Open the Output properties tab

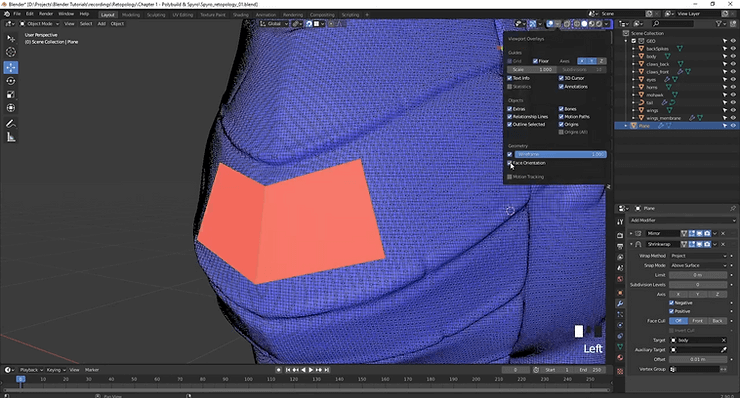[x=620, y=246]
